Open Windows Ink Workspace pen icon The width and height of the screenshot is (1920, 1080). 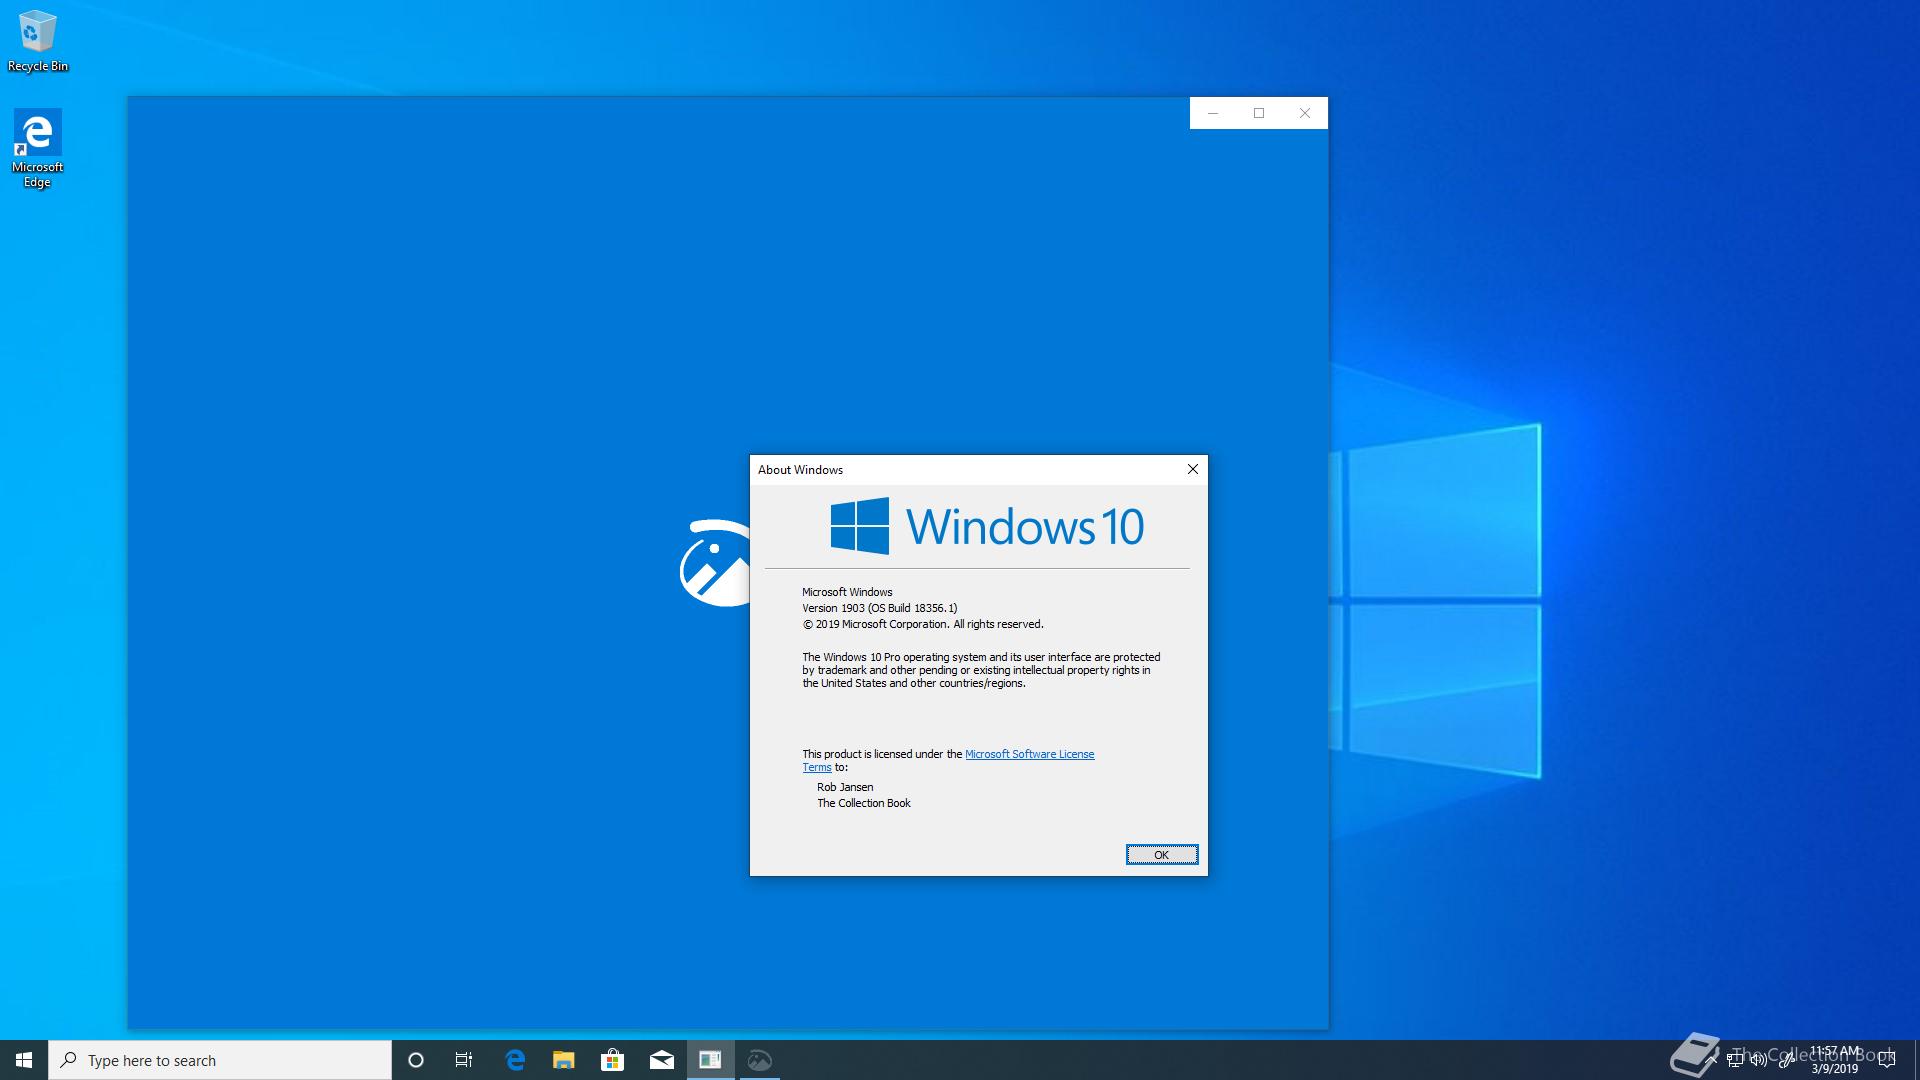1785,1060
